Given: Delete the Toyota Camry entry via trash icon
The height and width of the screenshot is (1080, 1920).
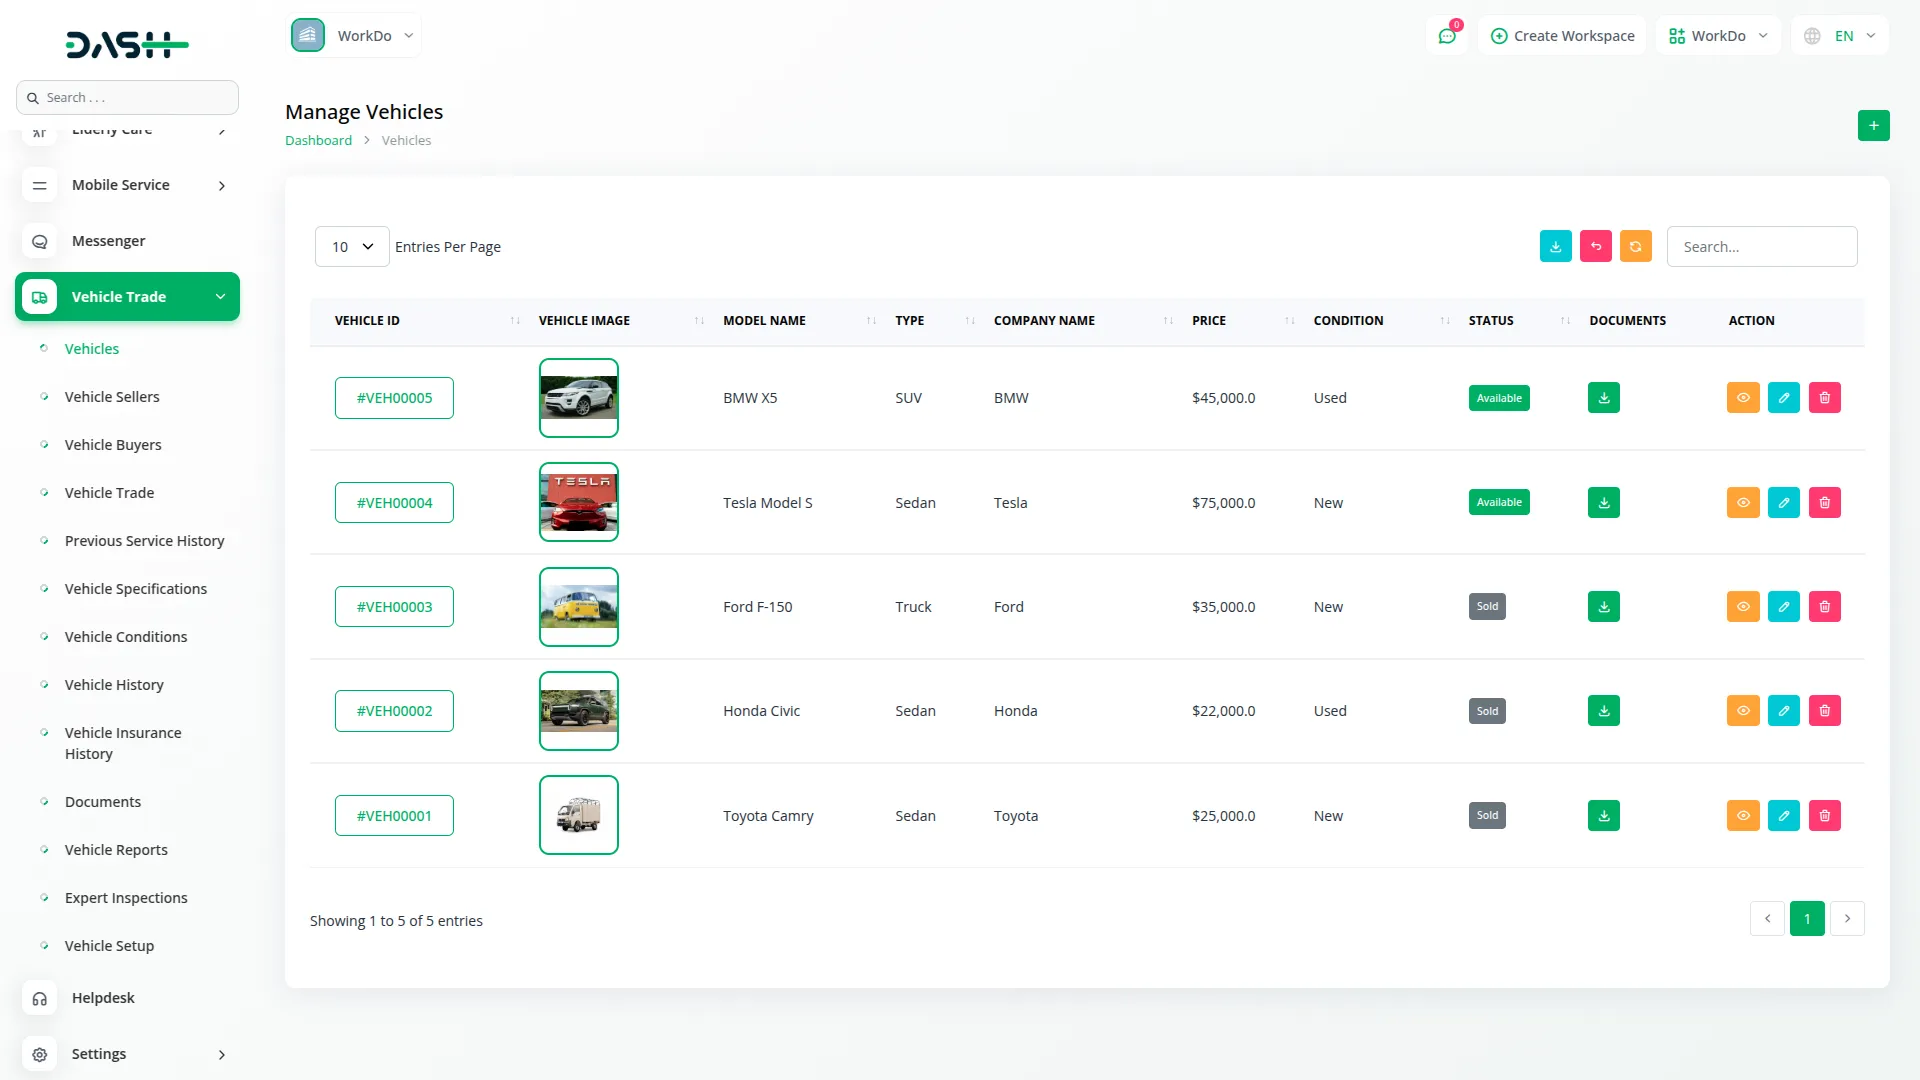Looking at the screenshot, I should pos(1824,815).
